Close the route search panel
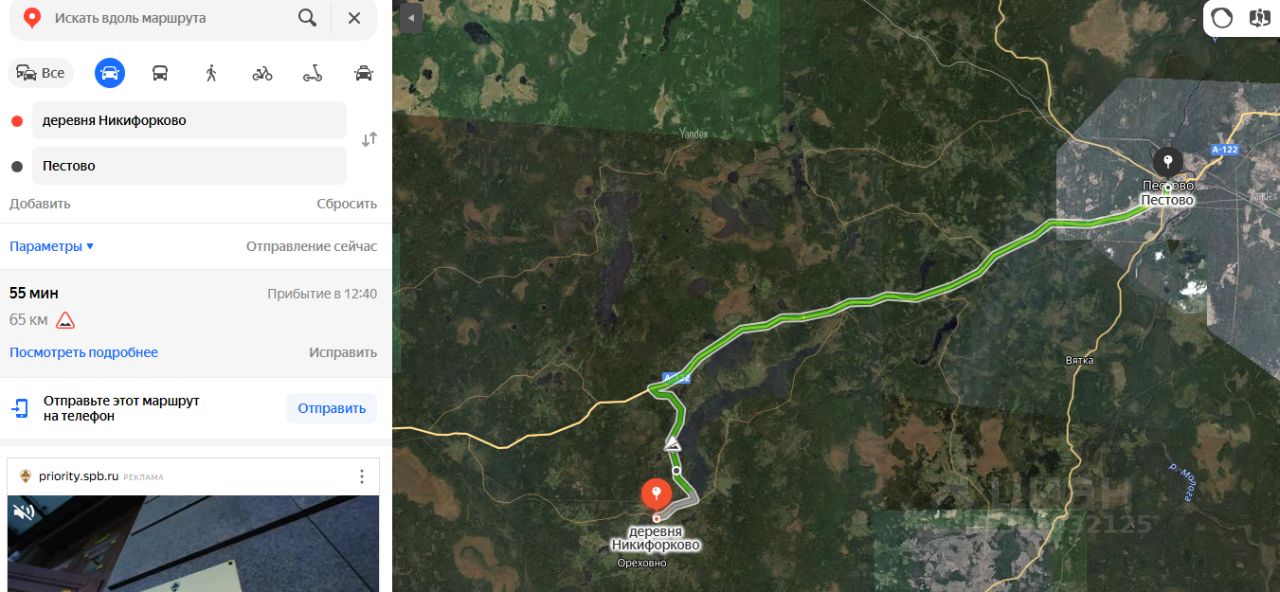This screenshot has height=592, width=1280. [354, 18]
